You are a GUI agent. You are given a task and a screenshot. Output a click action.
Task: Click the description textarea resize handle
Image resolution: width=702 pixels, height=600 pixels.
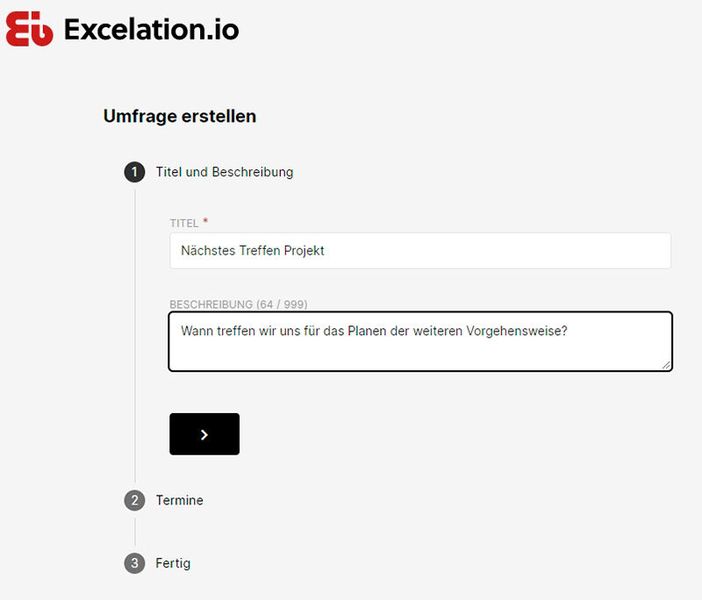click(666, 365)
